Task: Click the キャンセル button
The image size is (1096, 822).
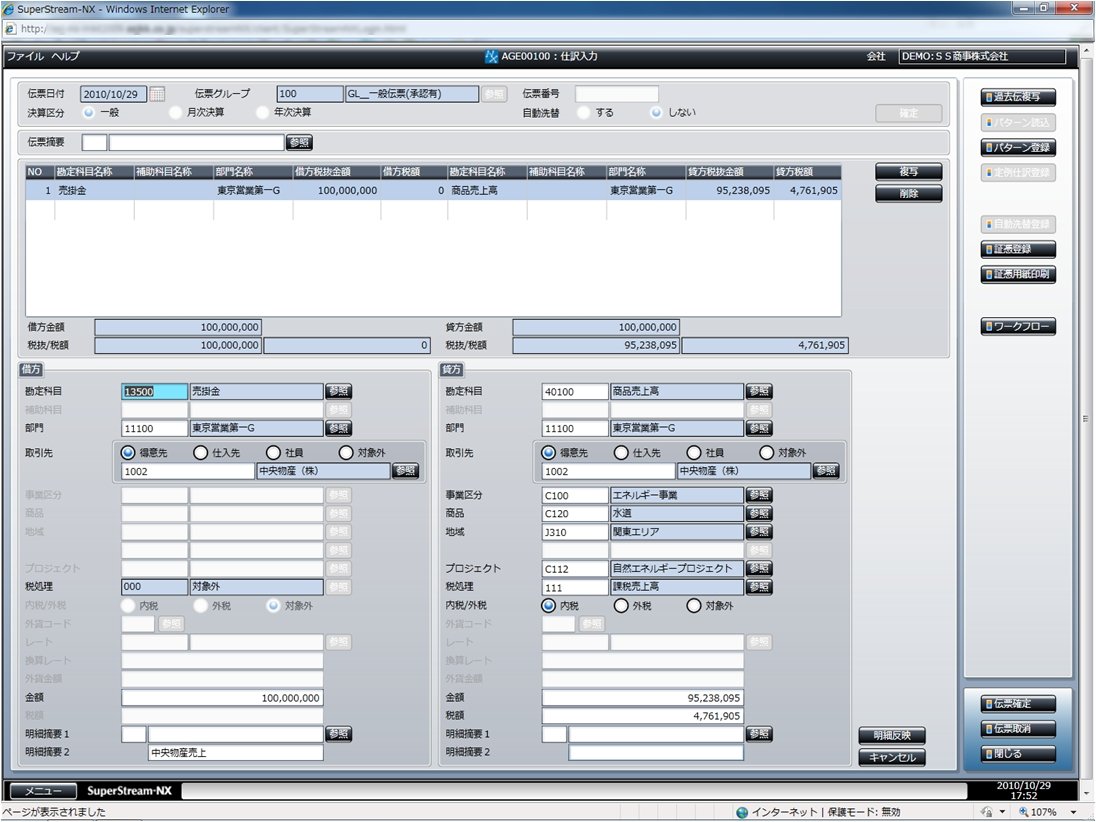Action: click(892, 758)
